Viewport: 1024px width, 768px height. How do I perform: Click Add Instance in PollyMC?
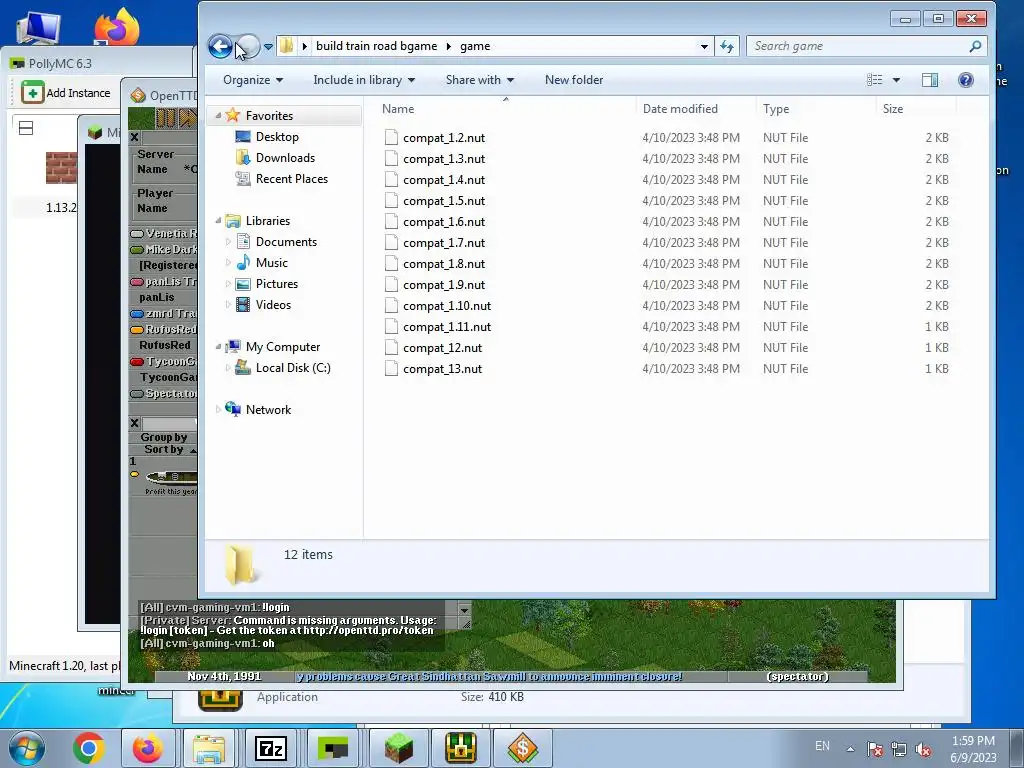[66, 93]
